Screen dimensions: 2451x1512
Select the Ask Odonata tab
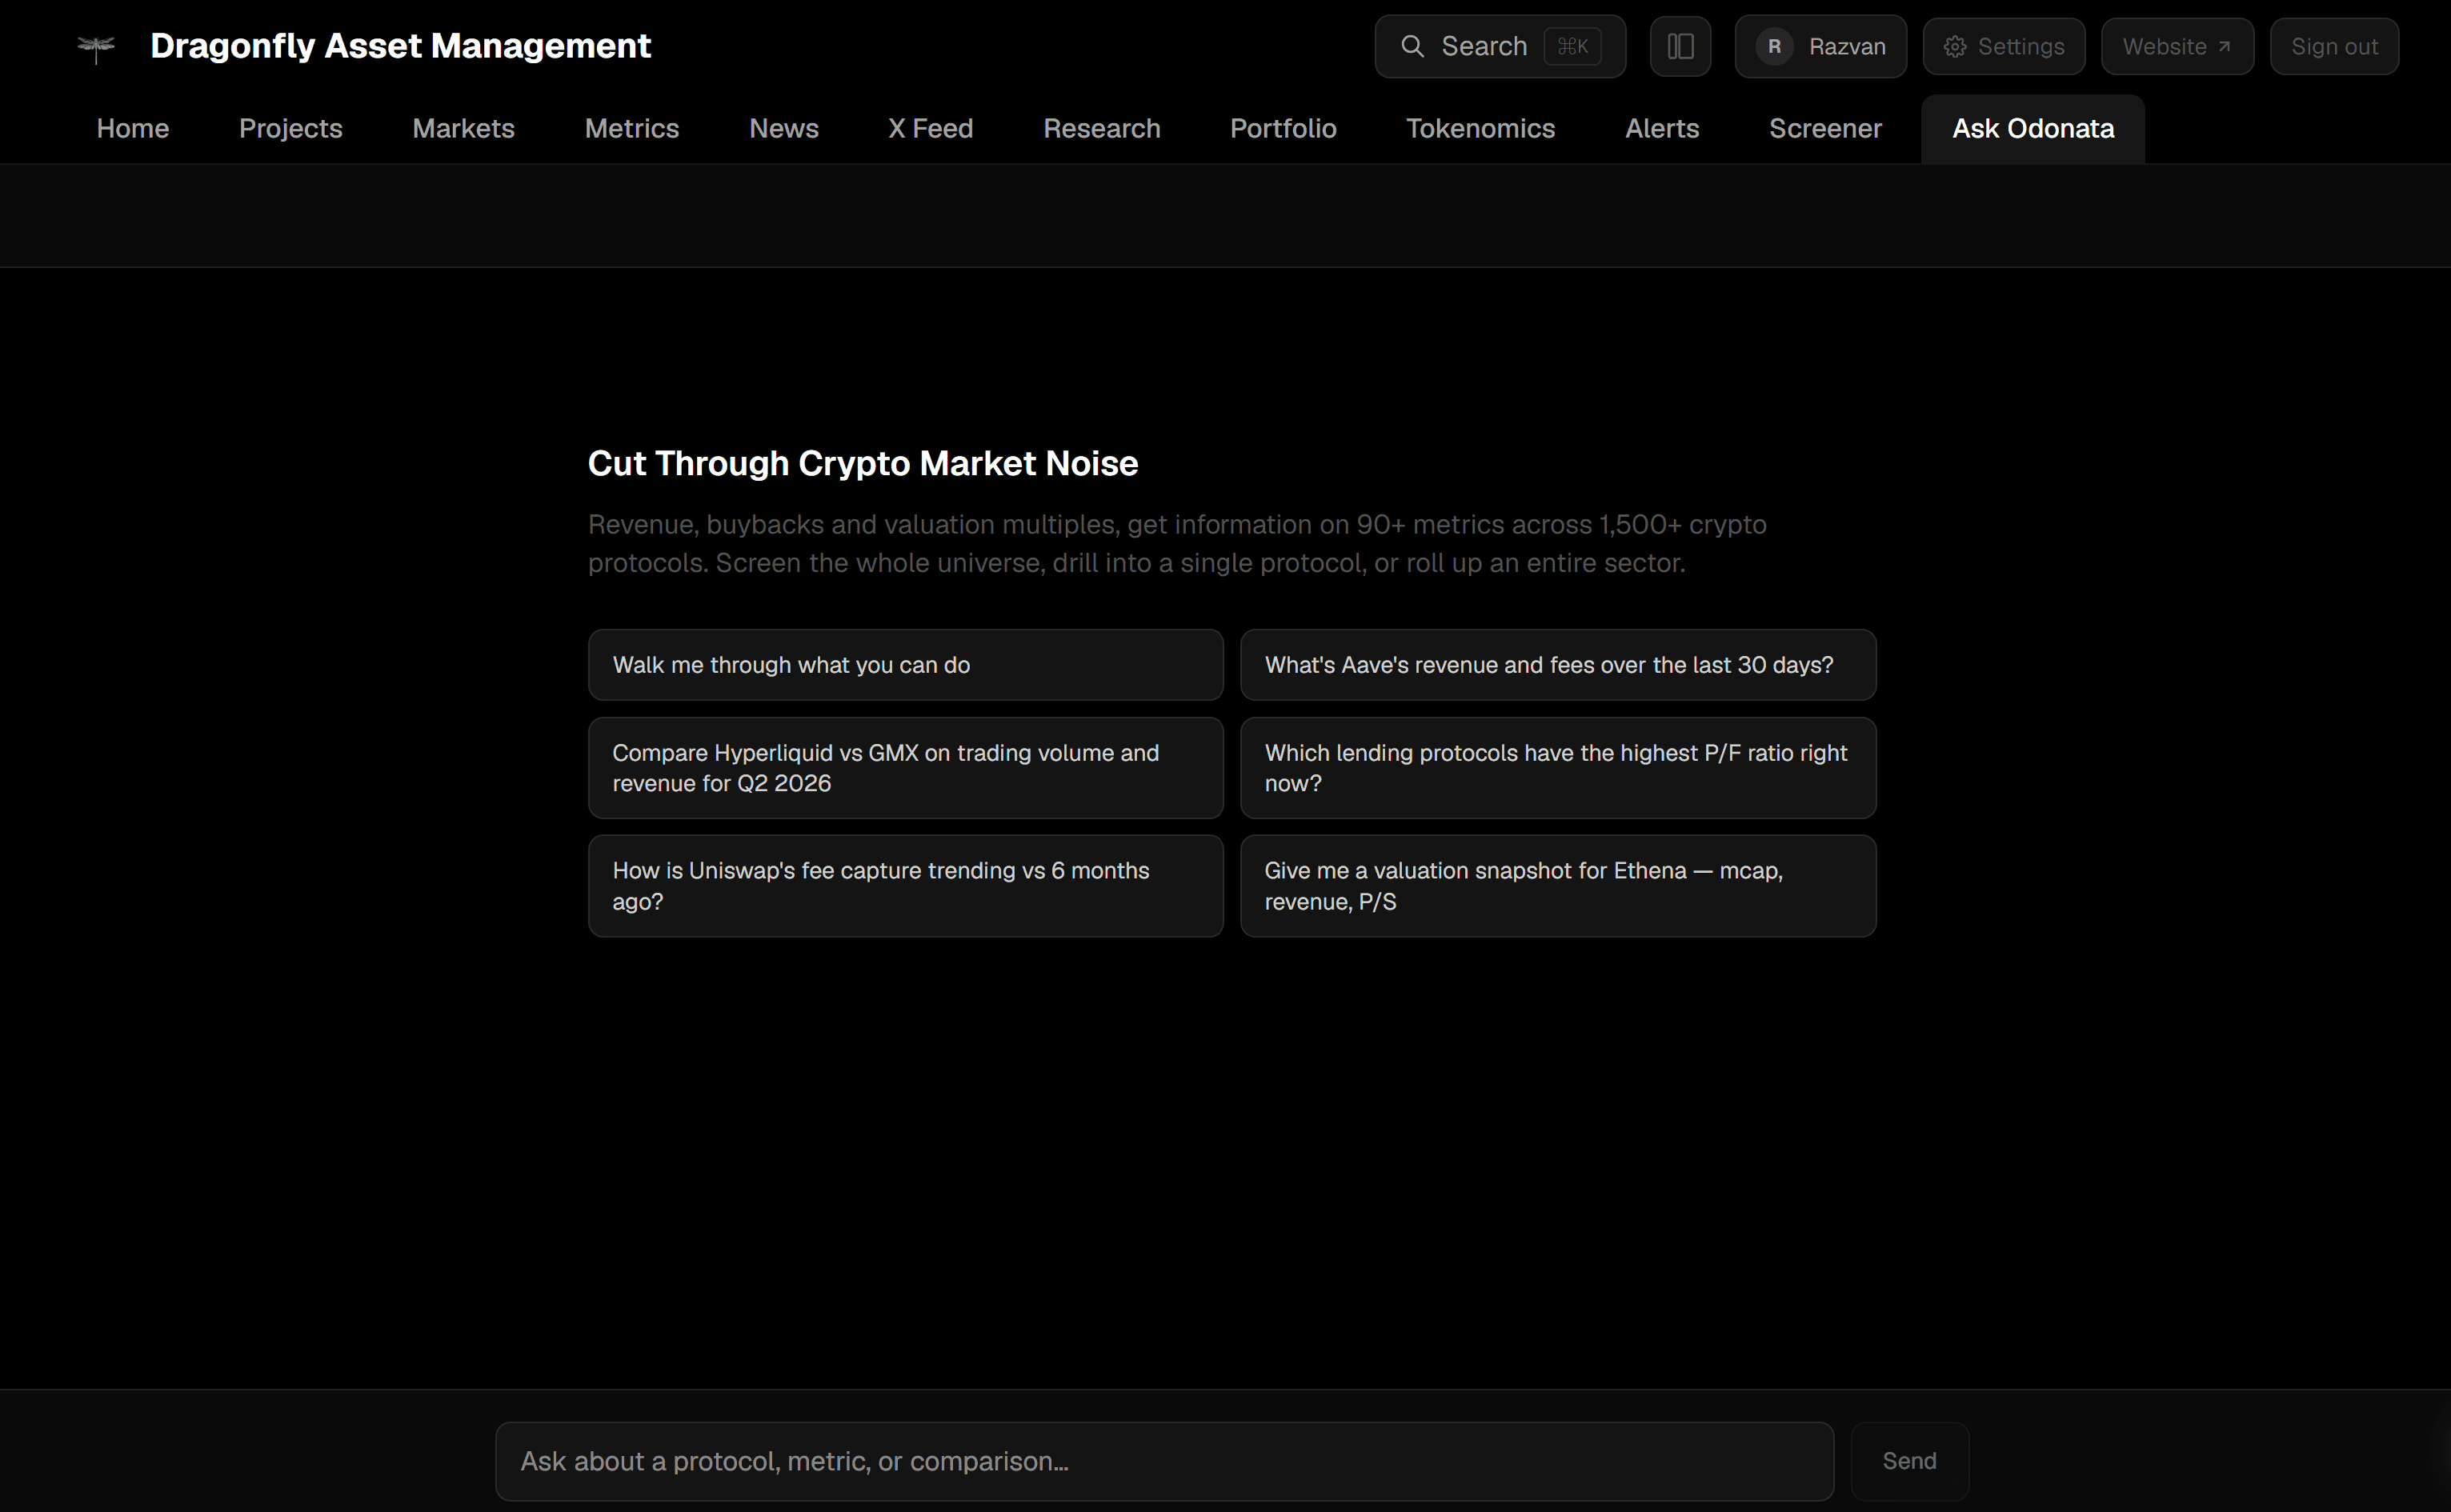click(2033, 128)
